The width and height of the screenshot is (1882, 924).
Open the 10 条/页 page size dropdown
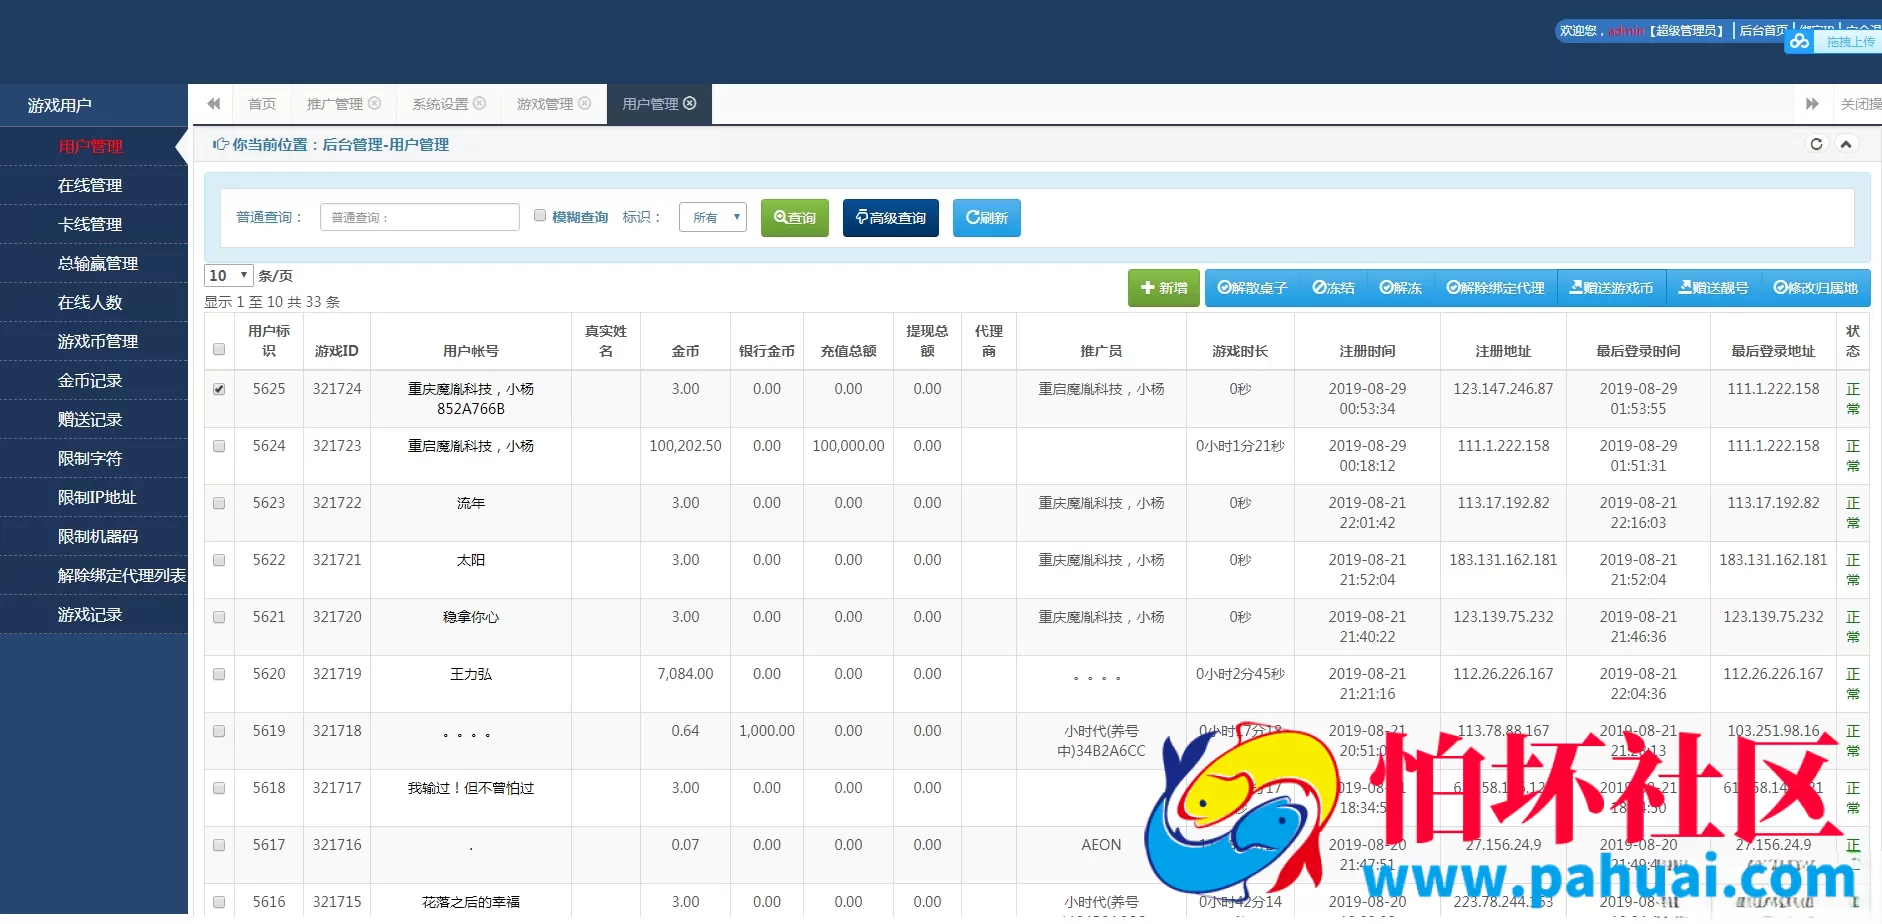pyautogui.click(x=229, y=275)
